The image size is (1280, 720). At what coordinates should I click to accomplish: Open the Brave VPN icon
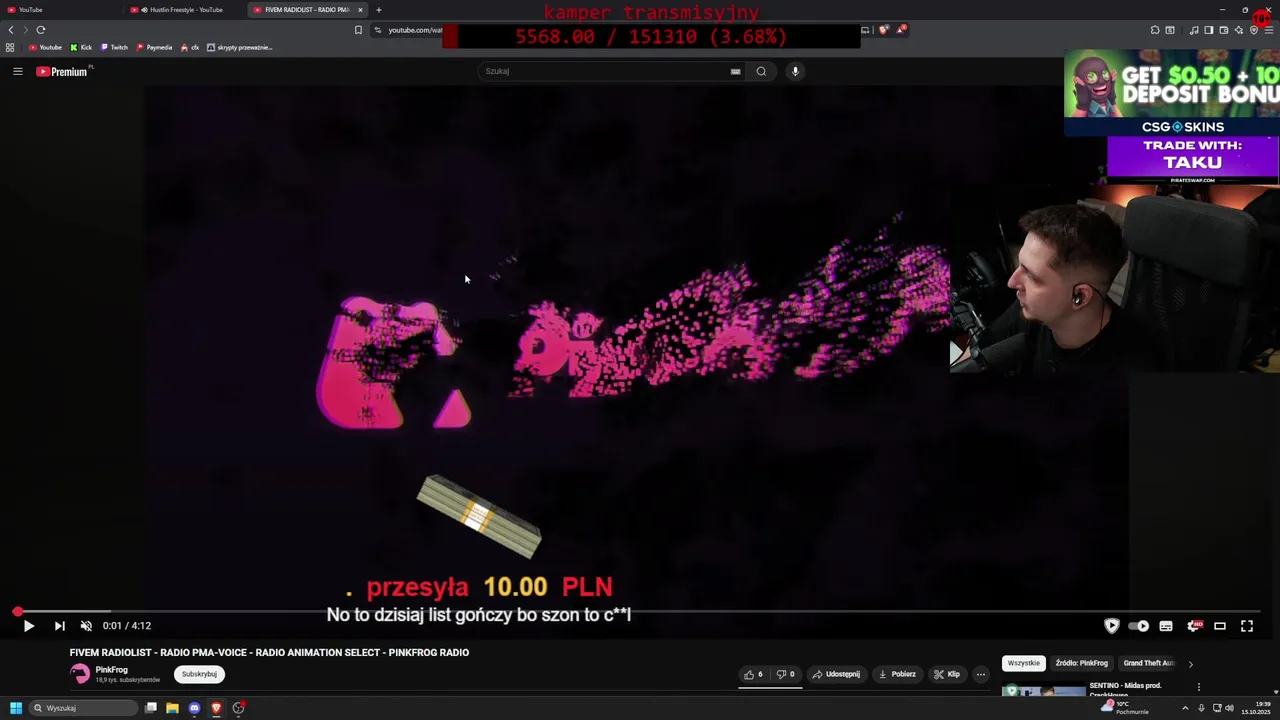point(1254,30)
